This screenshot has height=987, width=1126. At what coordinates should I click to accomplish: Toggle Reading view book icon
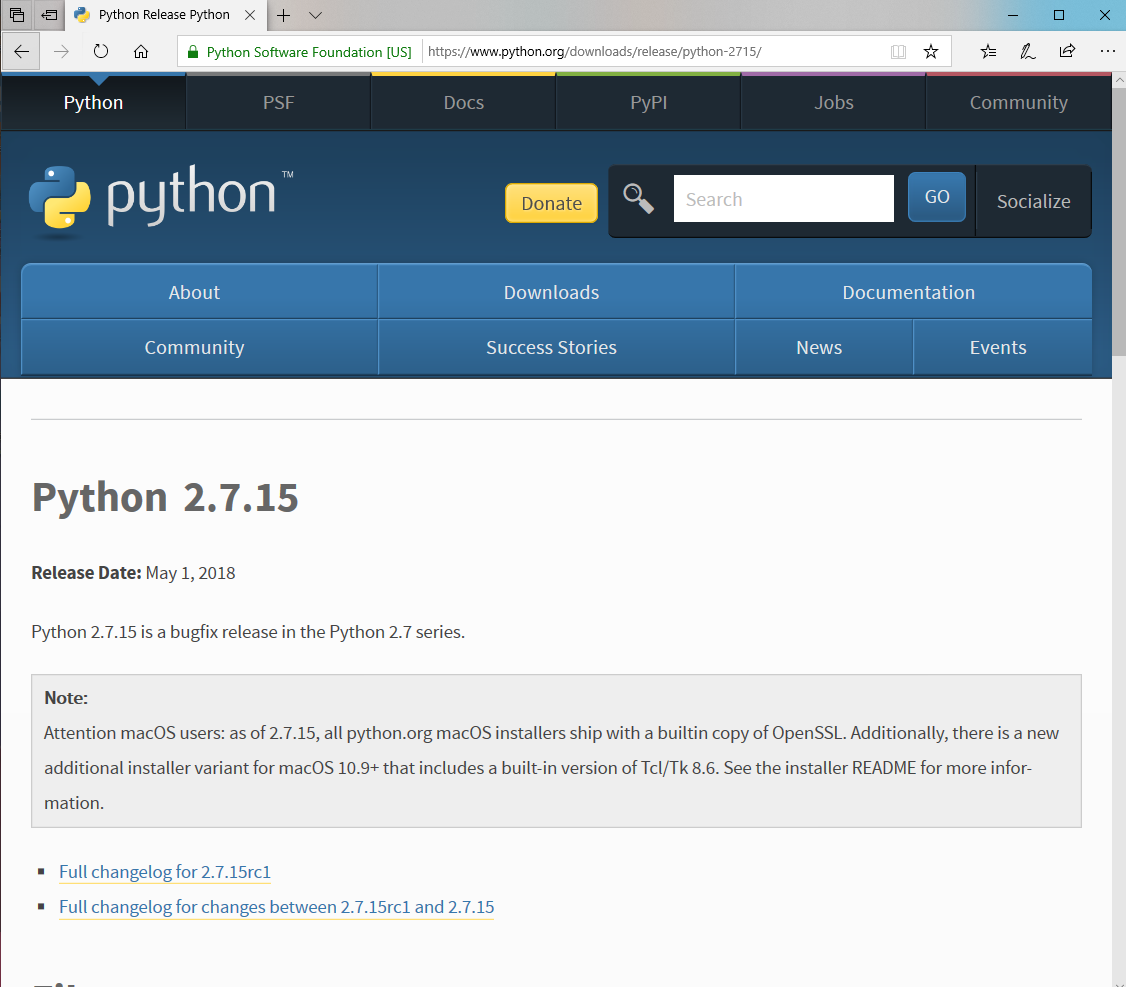click(898, 52)
